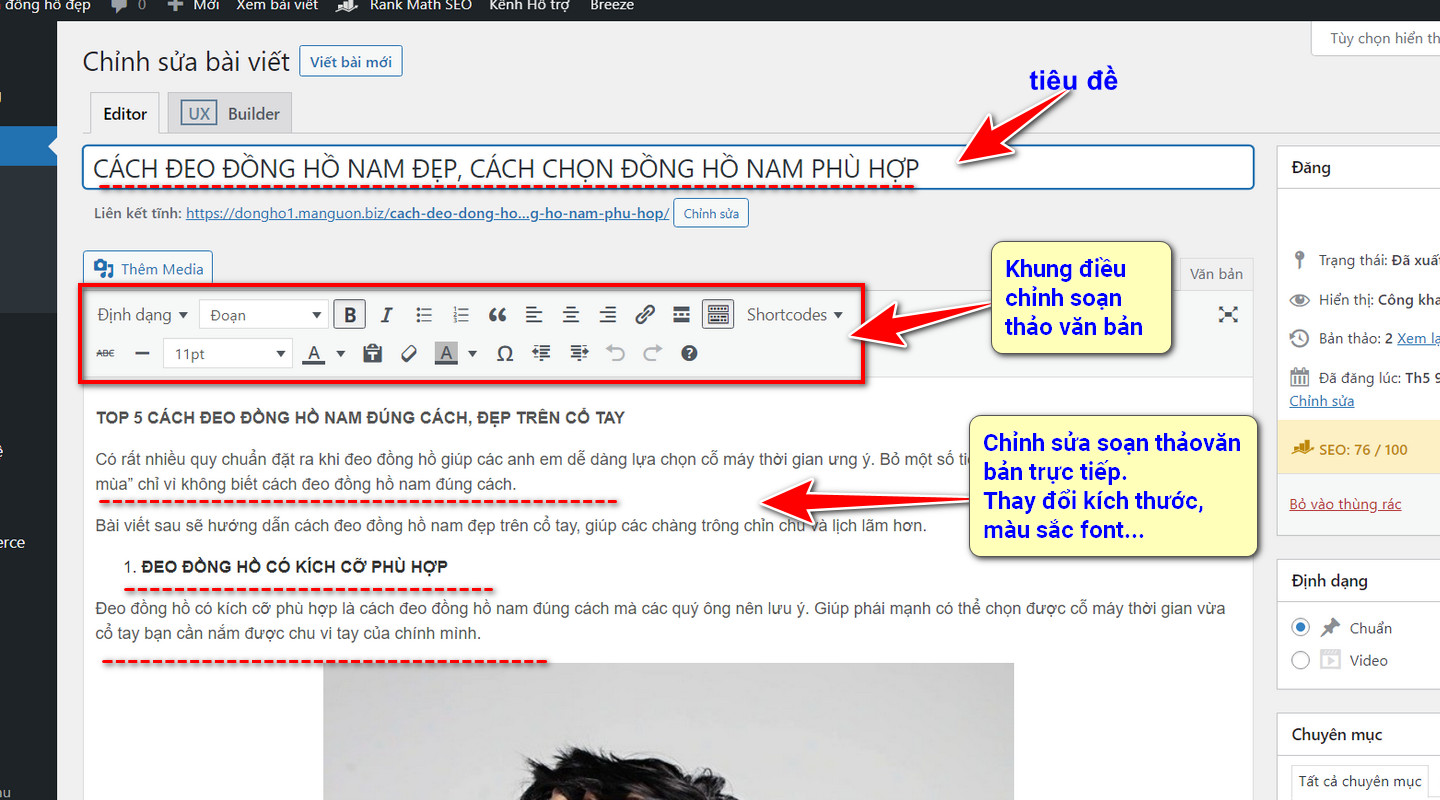This screenshot has height=800, width=1440.
Task: Click the heading TOP 5 CÁCH ĐEO ĐỒNG HỒ NAM
Action: 361,417
